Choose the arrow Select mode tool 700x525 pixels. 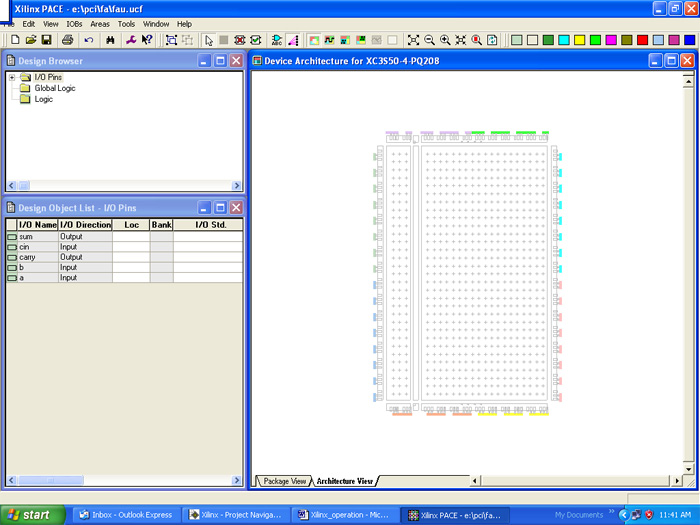coord(208,40)
